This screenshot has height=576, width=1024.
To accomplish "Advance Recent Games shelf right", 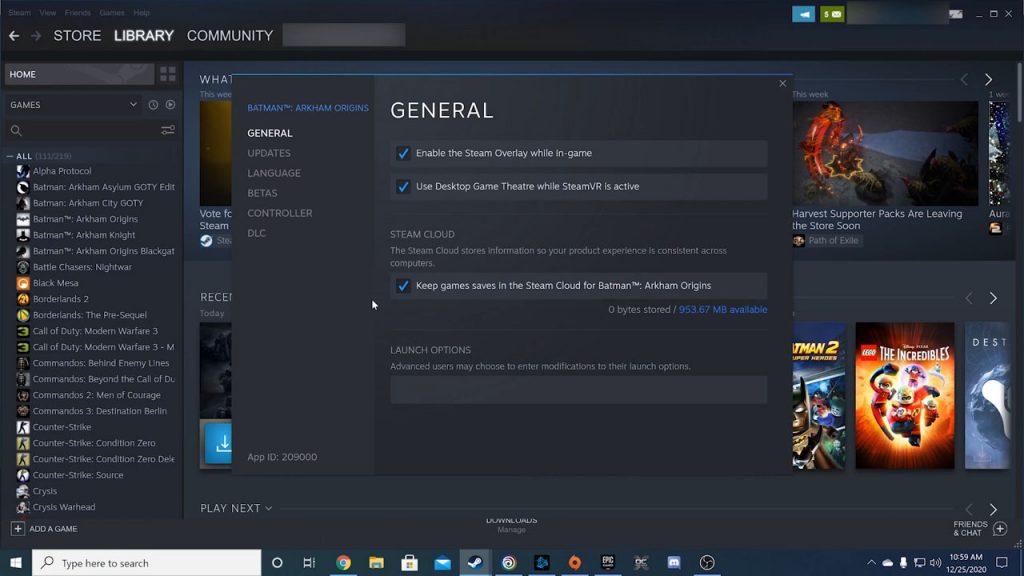I will tap(993, 298).
